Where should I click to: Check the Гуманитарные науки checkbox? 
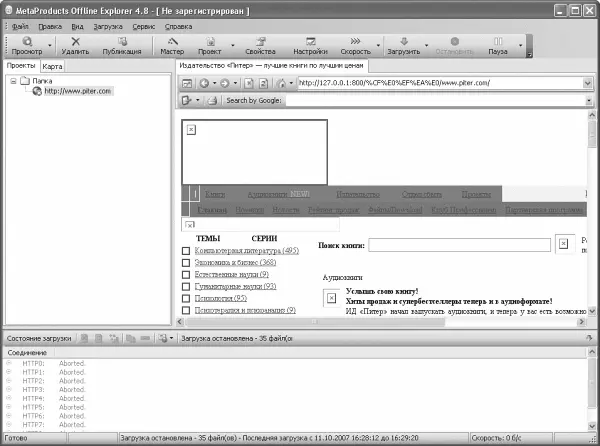click(x=186, y=286)
